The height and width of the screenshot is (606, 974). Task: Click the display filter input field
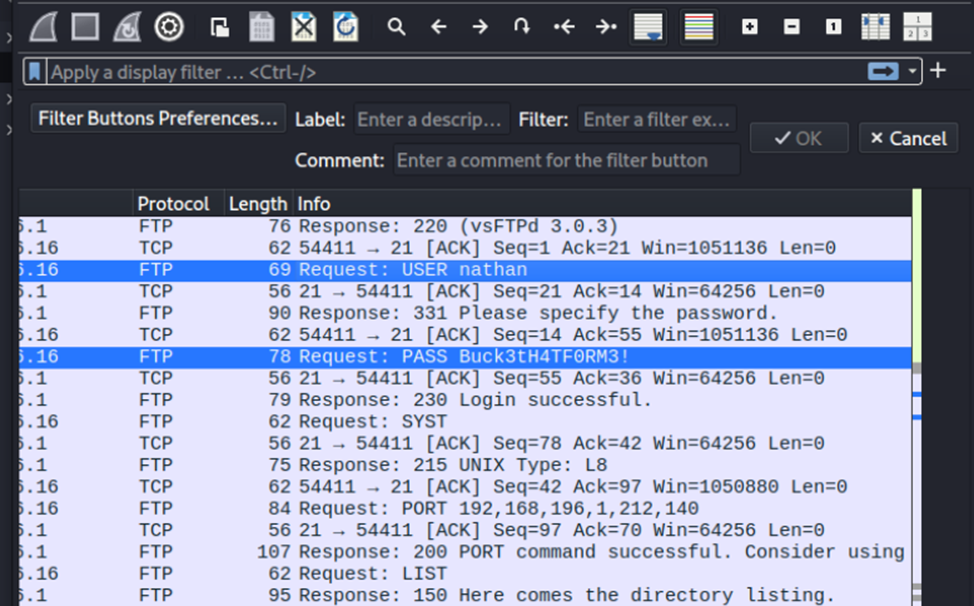pyautogui.click(x=457, y=72)
